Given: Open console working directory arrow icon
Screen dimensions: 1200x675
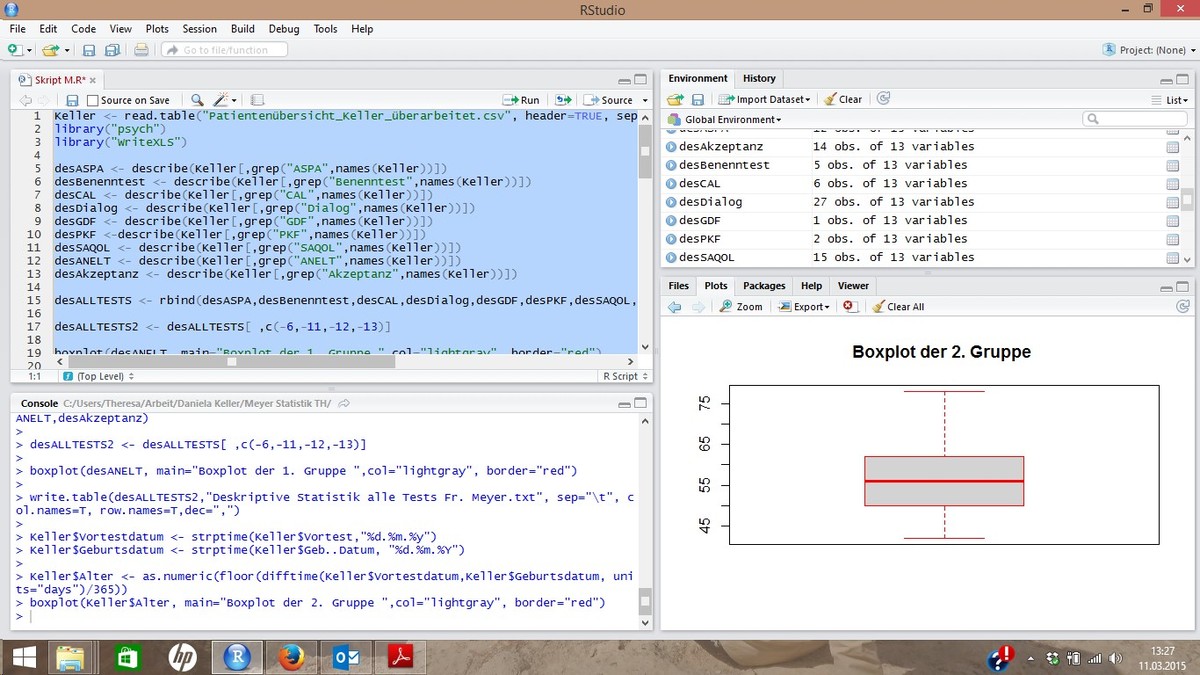Looking at the screenshot, I should coord(344,403).
